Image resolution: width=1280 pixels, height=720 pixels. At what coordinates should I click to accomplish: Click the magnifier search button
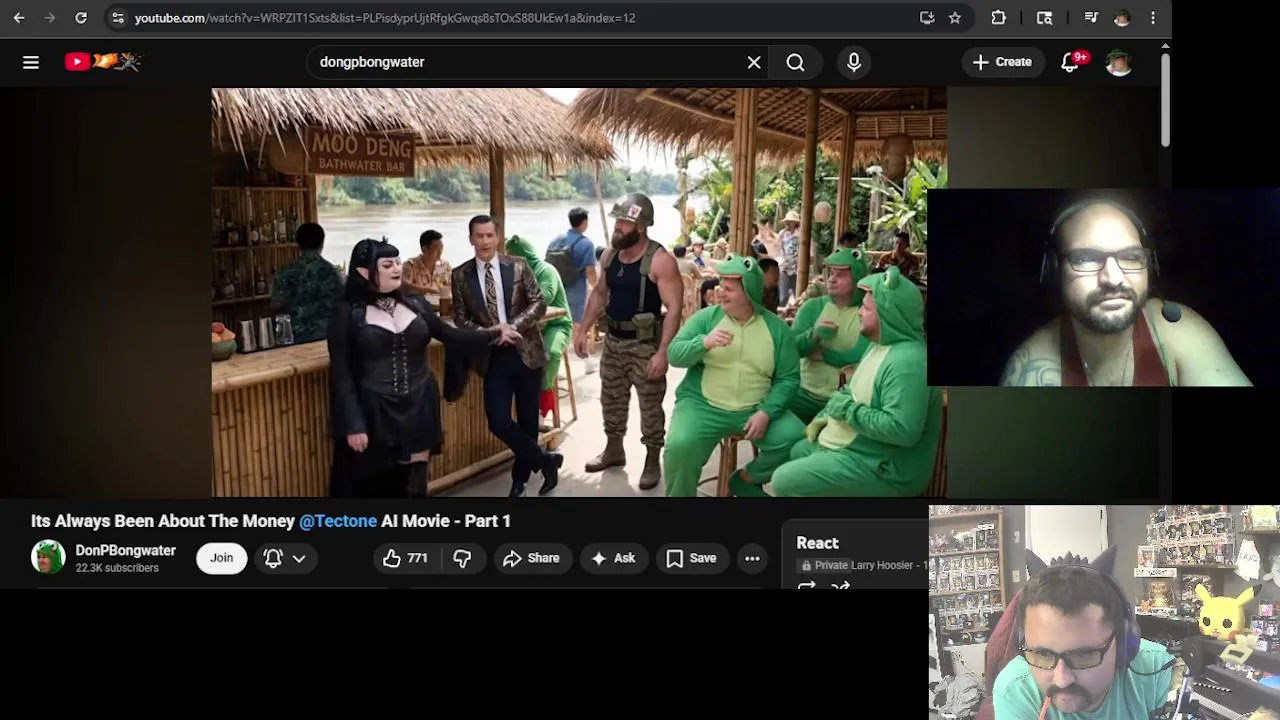795,62
